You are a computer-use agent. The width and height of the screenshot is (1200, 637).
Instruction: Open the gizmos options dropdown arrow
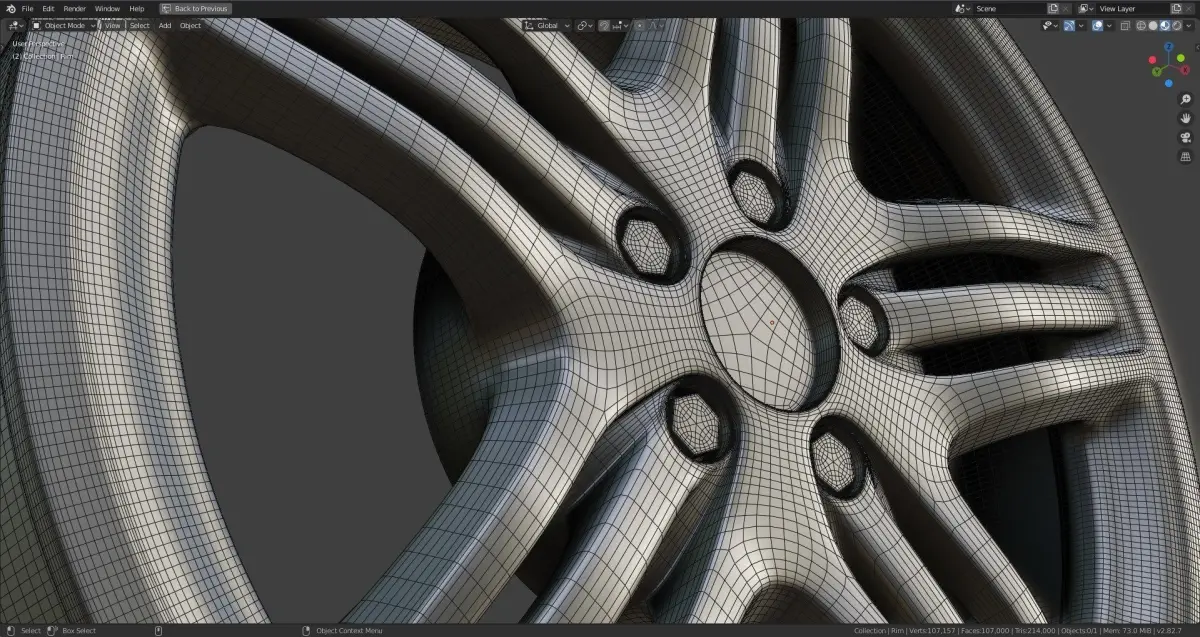tap(1081, 25)
